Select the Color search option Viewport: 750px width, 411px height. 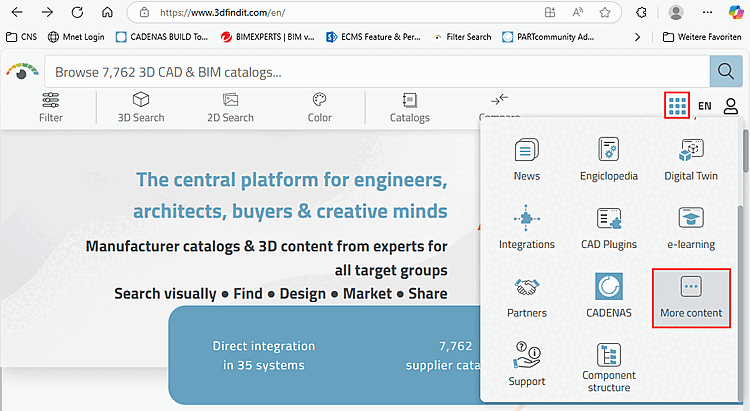click(319, 107)
